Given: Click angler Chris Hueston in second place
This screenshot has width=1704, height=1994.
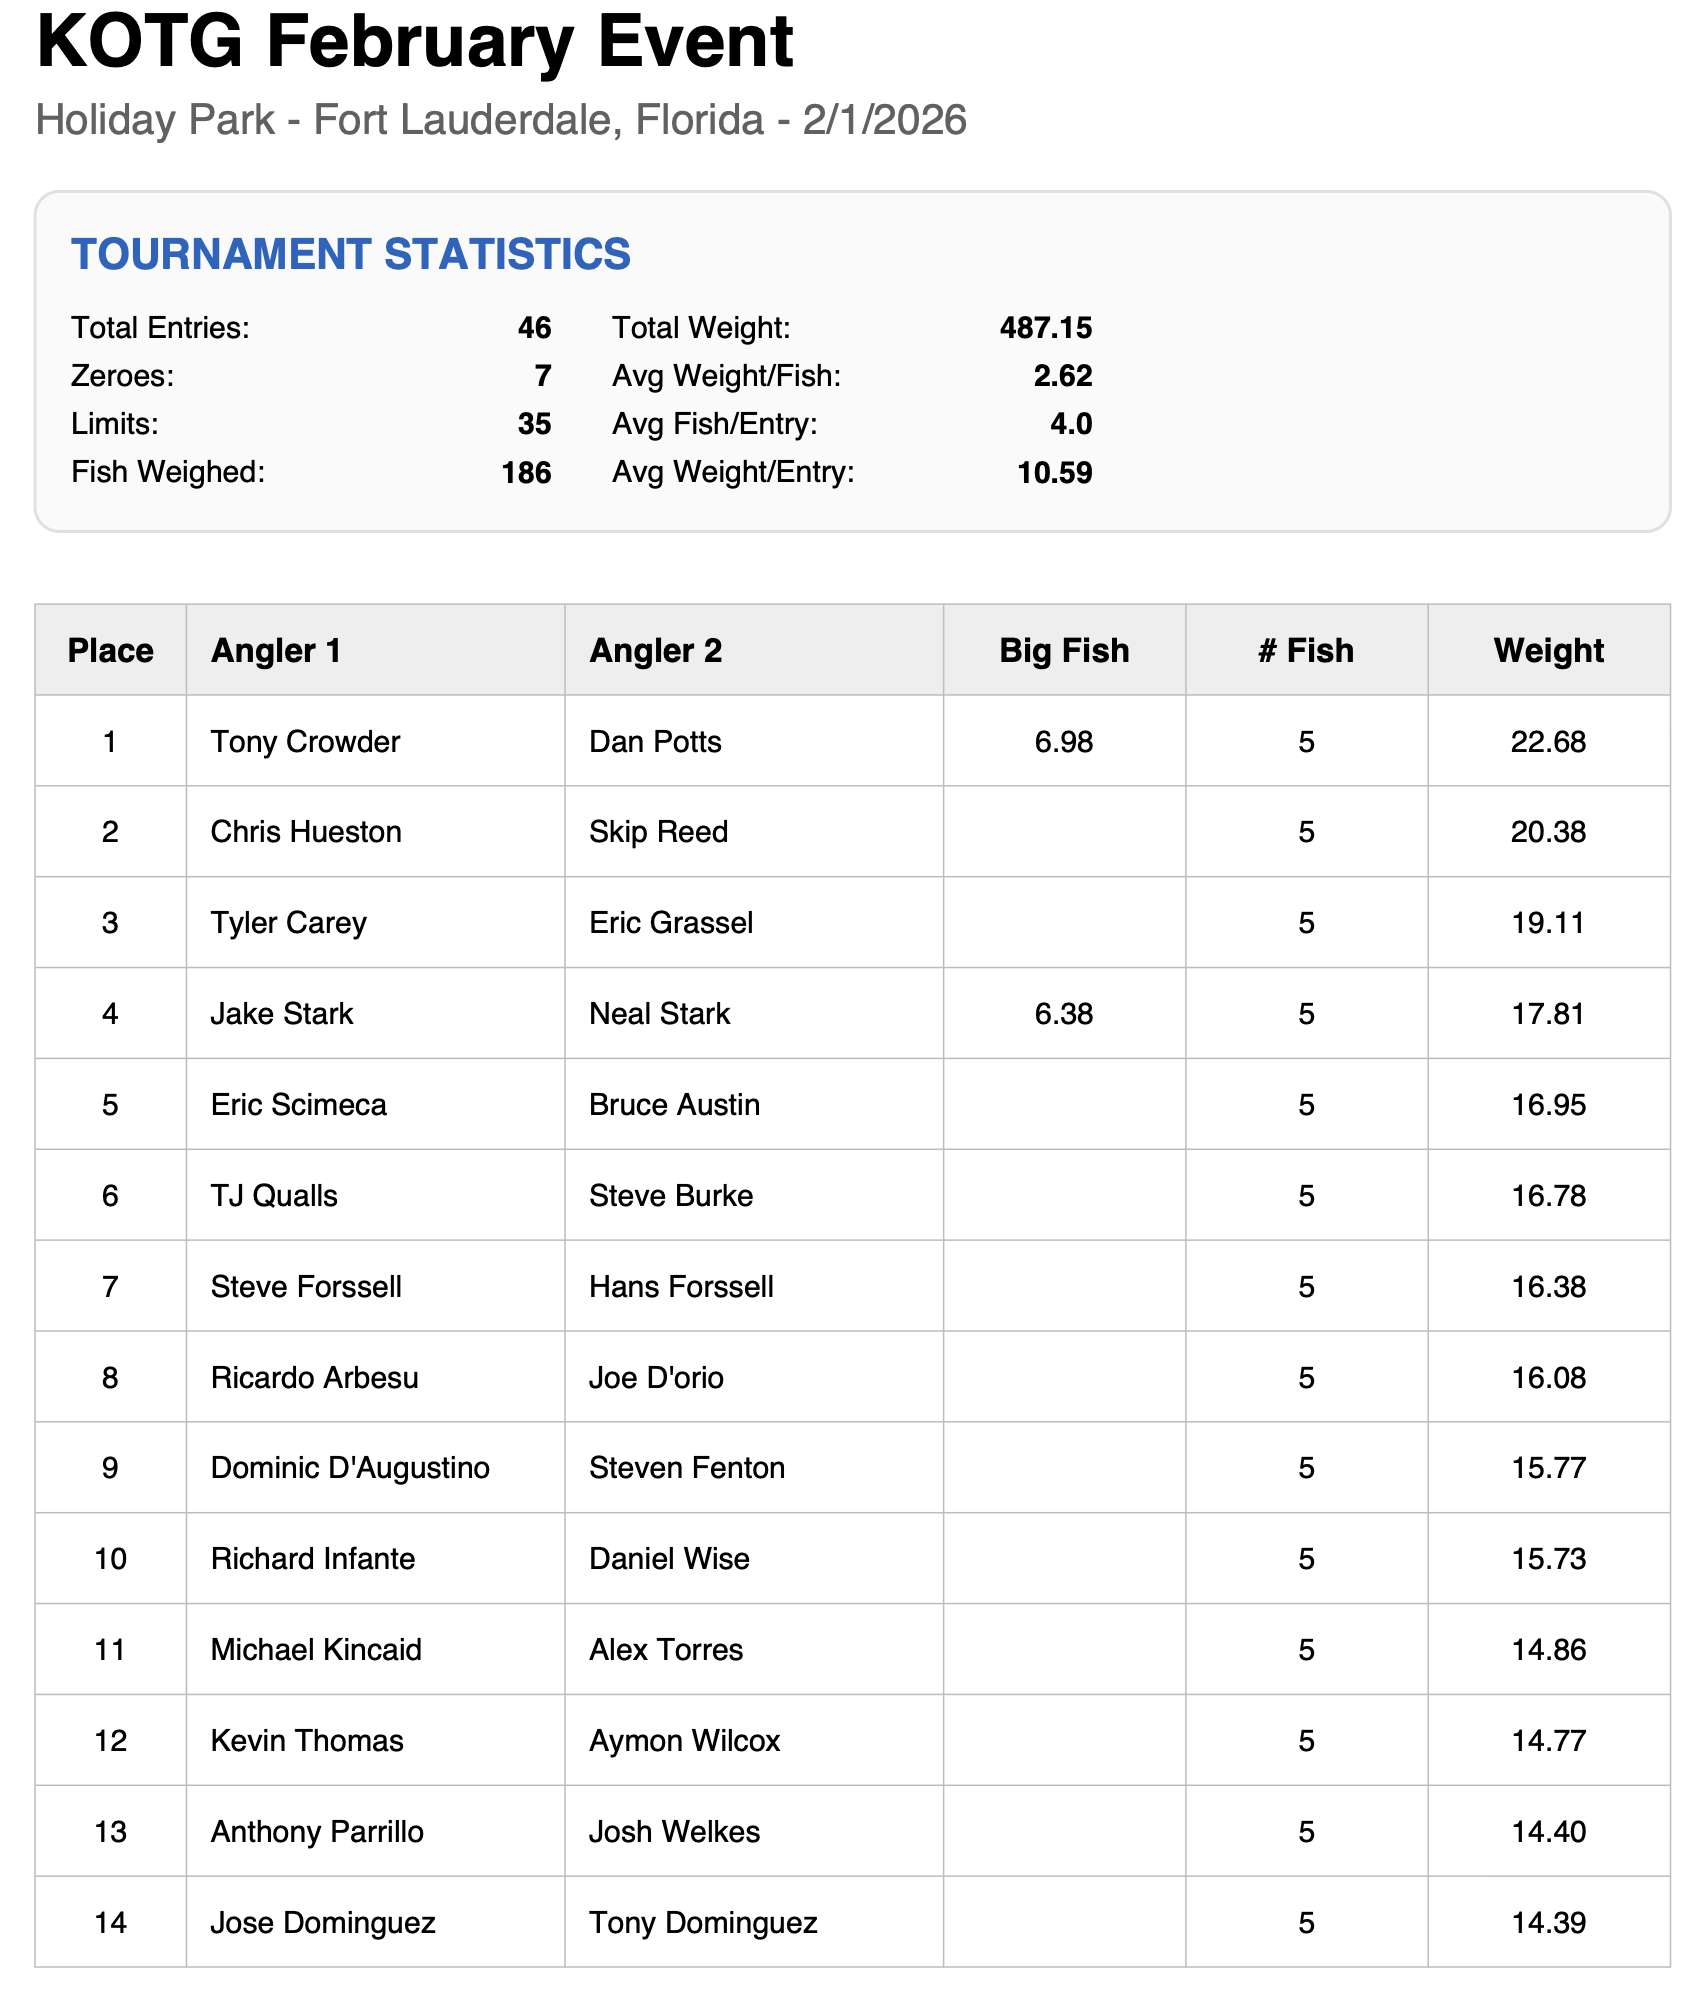Looking at the screenshot, I should (x=306, y=832).
